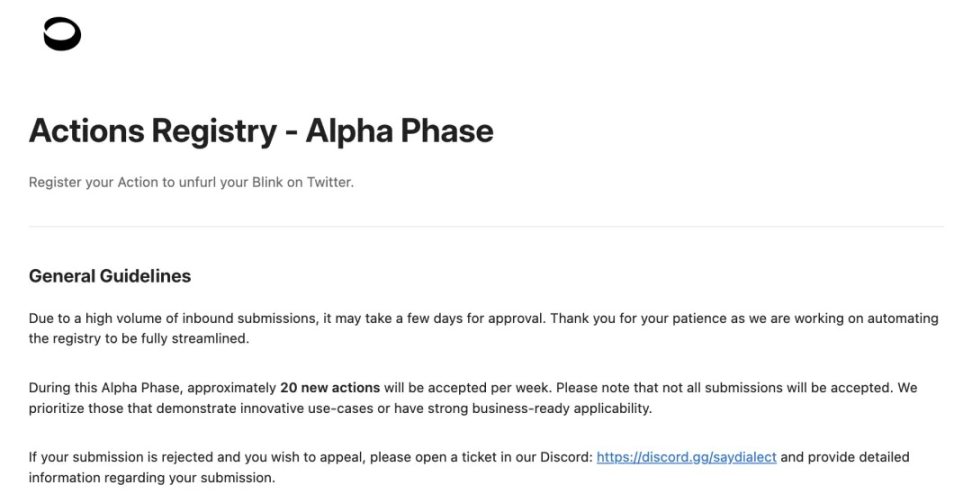Click the horizontal divider below subtitle

486,226
